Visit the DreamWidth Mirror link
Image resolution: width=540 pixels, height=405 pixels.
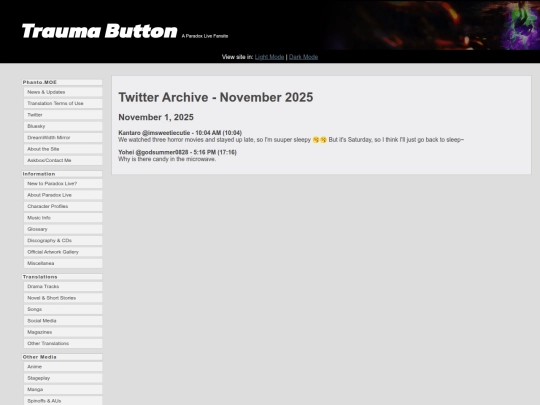click(x=63, y=137)
